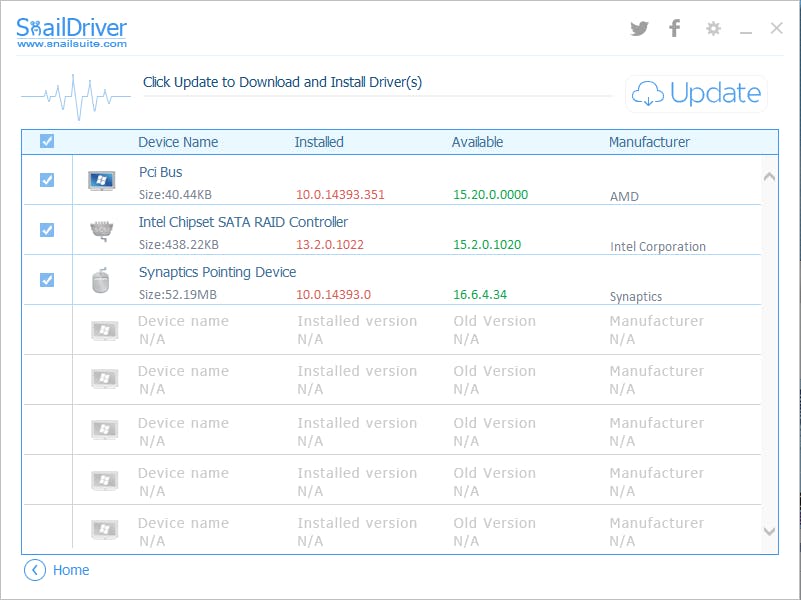Click the Available column header

pyautogui.click(x=478, y=142)
